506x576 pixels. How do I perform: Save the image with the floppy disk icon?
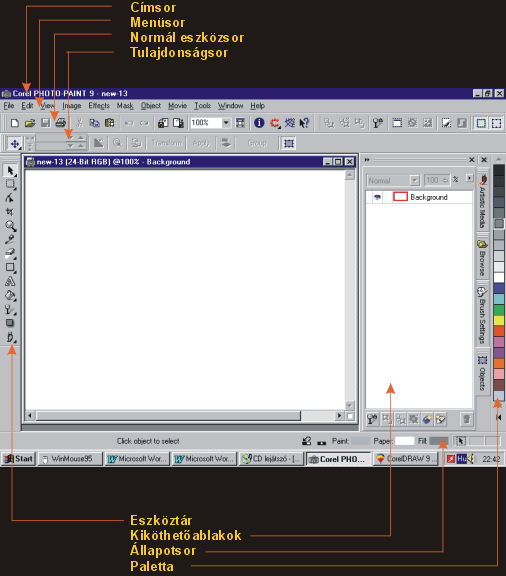tap(46, 123)
